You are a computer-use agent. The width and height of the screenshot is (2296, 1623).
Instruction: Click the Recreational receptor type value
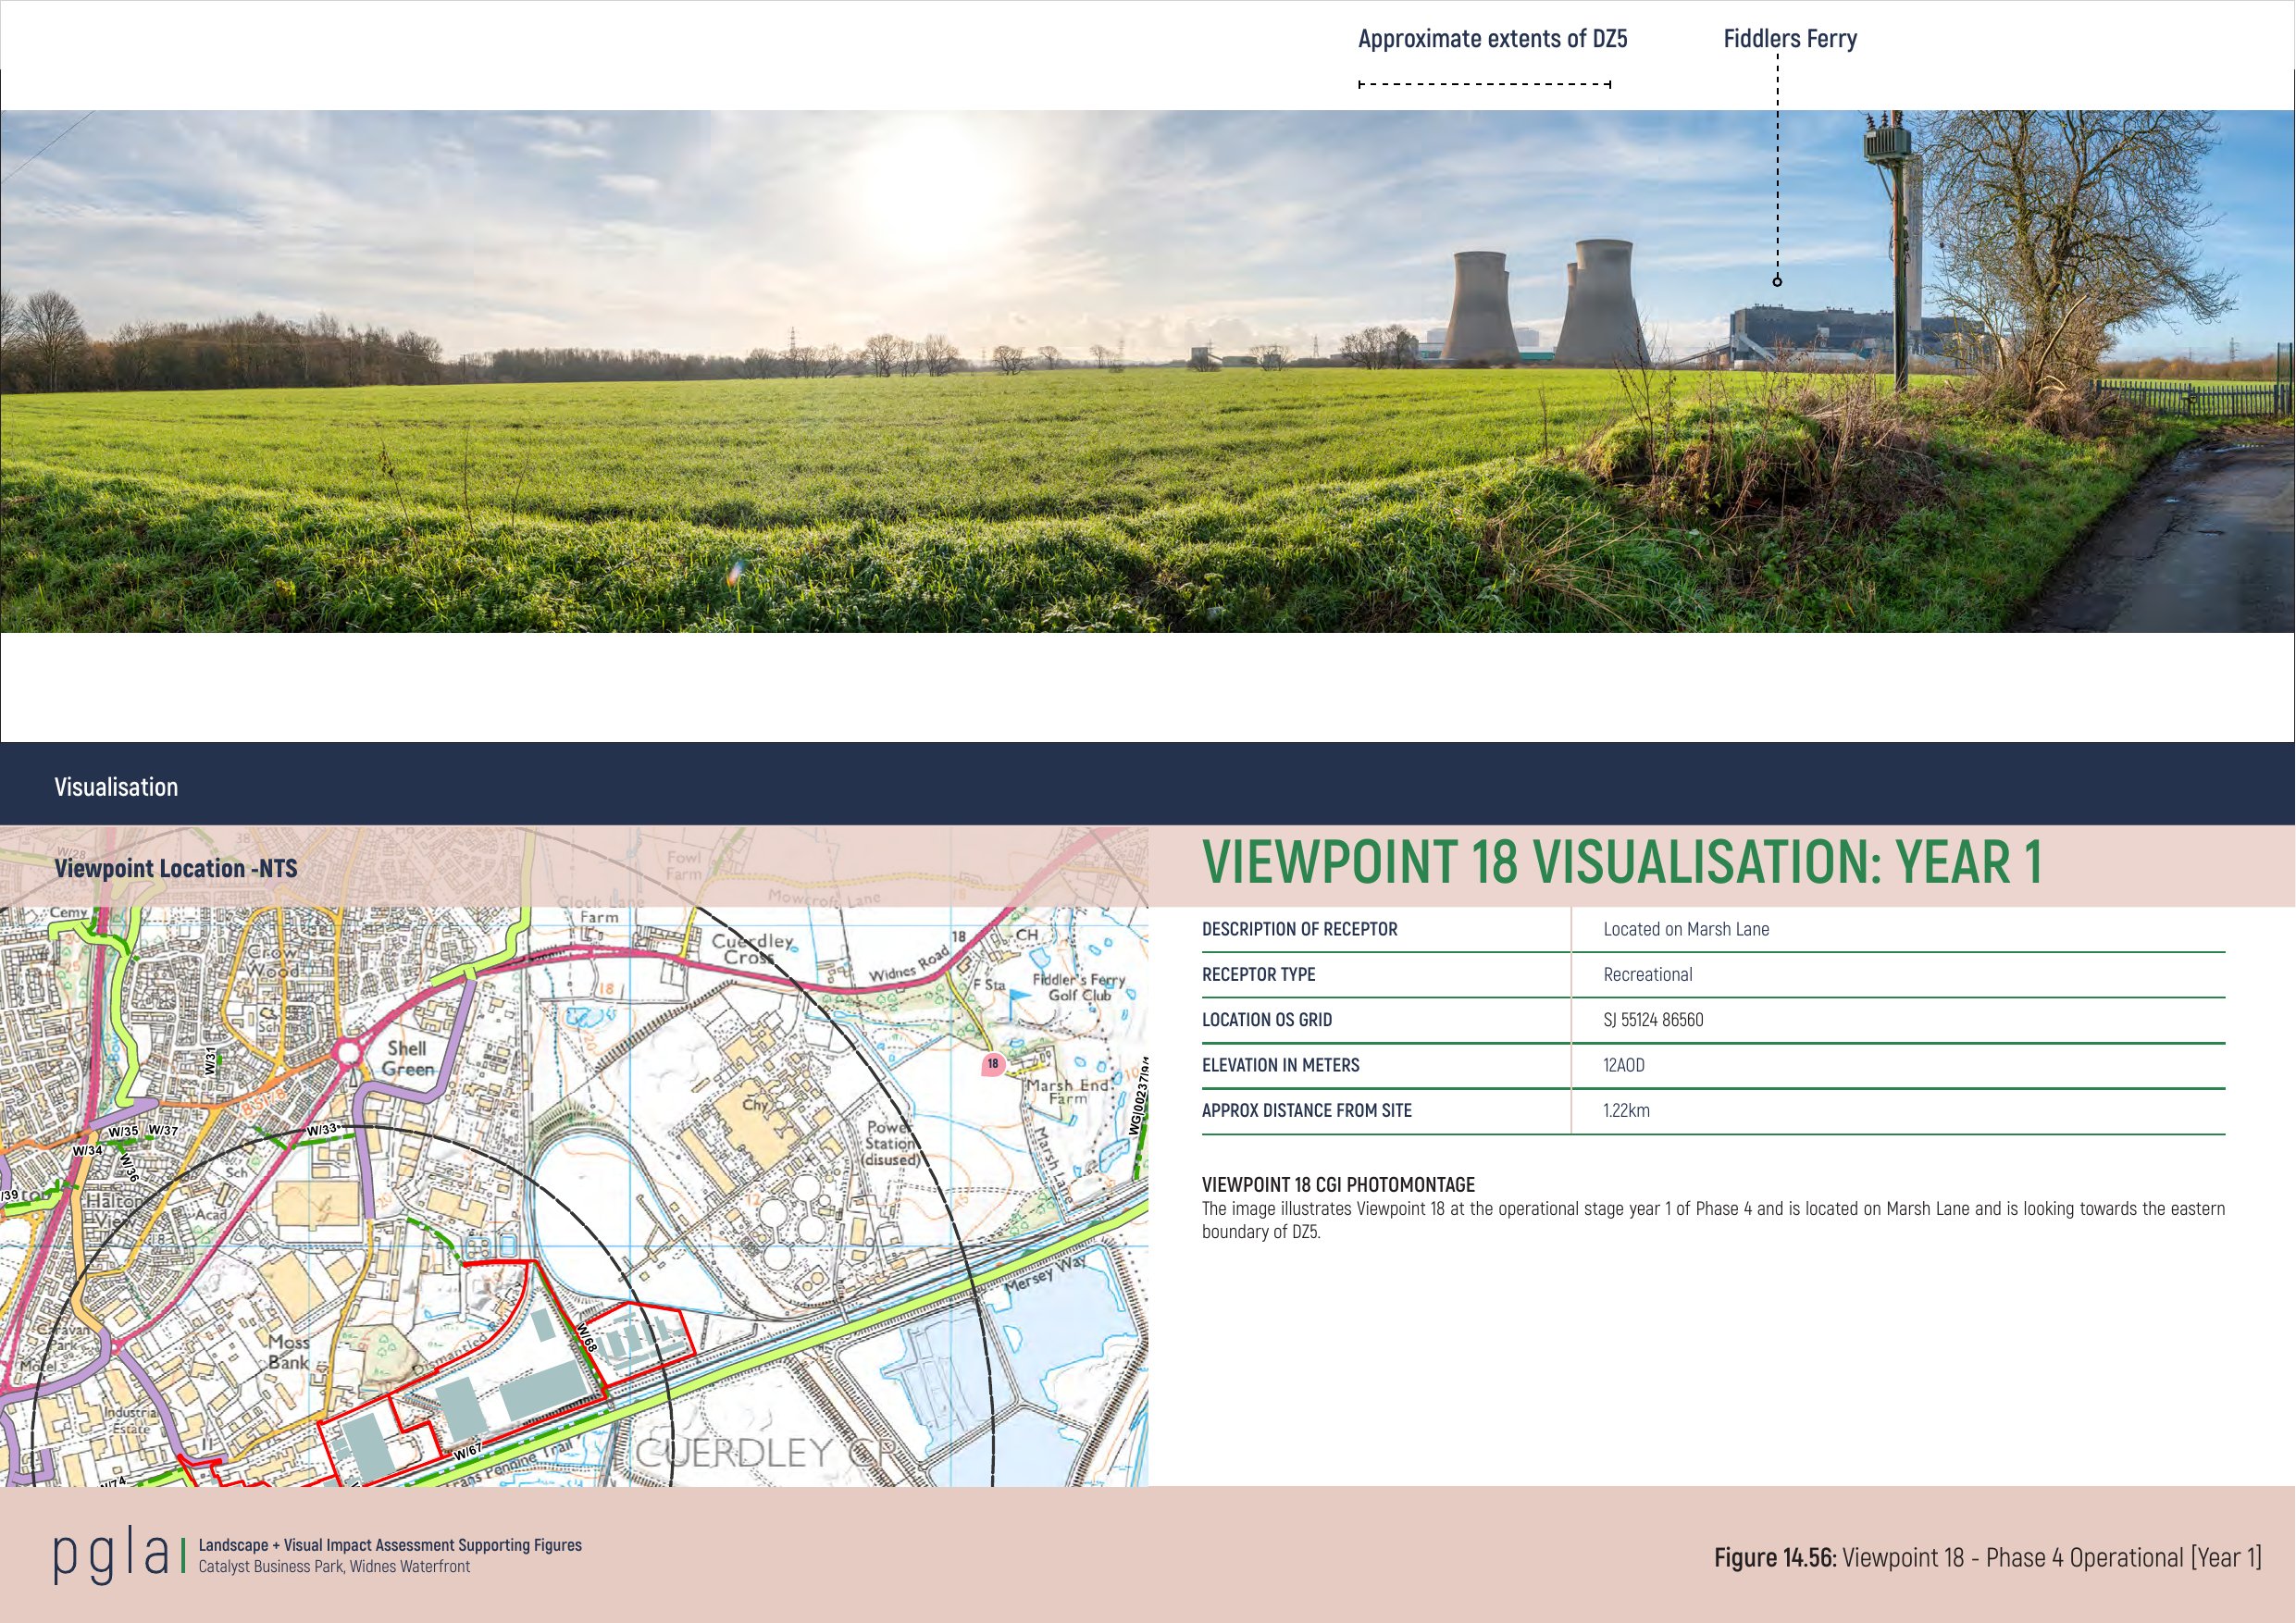[x=1647, y=974]
